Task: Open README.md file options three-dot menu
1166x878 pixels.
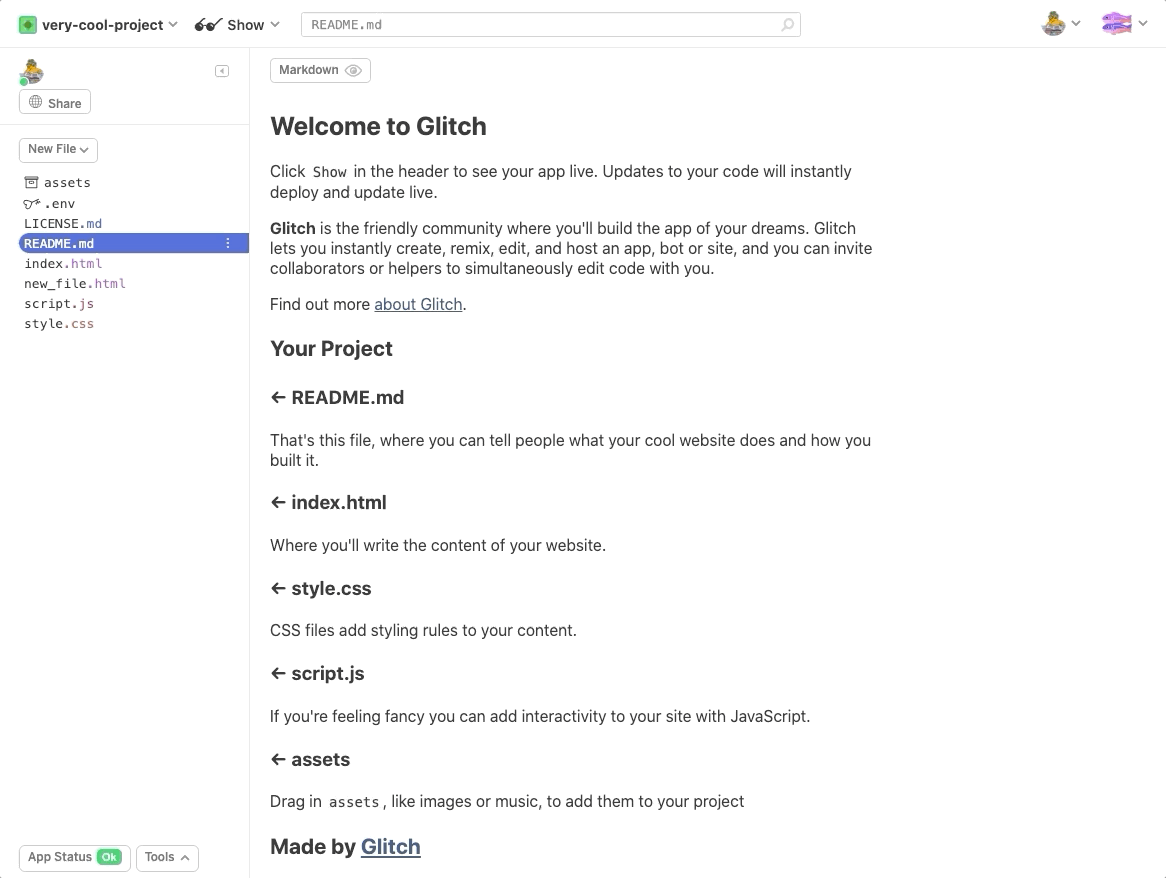Action: click(x=228, y=244)
